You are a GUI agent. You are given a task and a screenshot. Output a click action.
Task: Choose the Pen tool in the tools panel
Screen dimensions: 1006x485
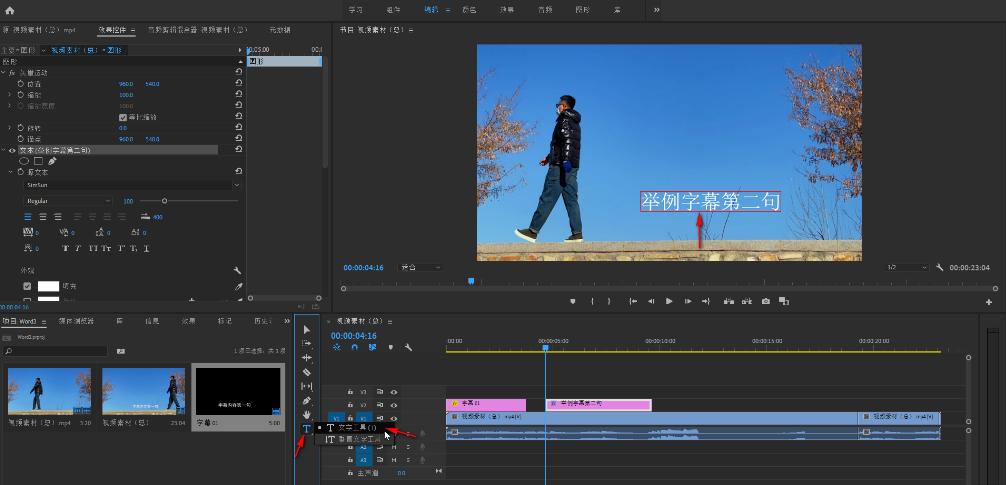point(307,401)
